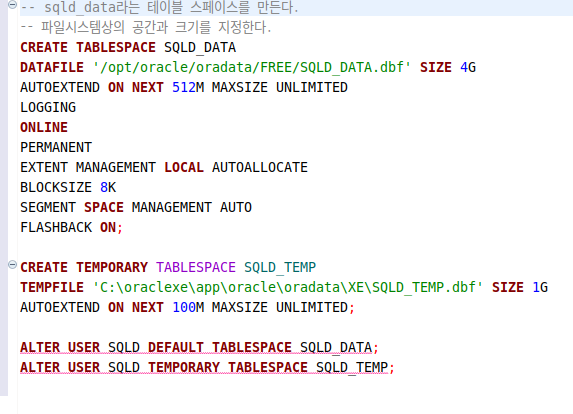This screenshot has width=573, height=414.
Task: Place cursor on 'CREATE TABLESPACE SQLD_DATA' line
Action: [x=128, y=48]
